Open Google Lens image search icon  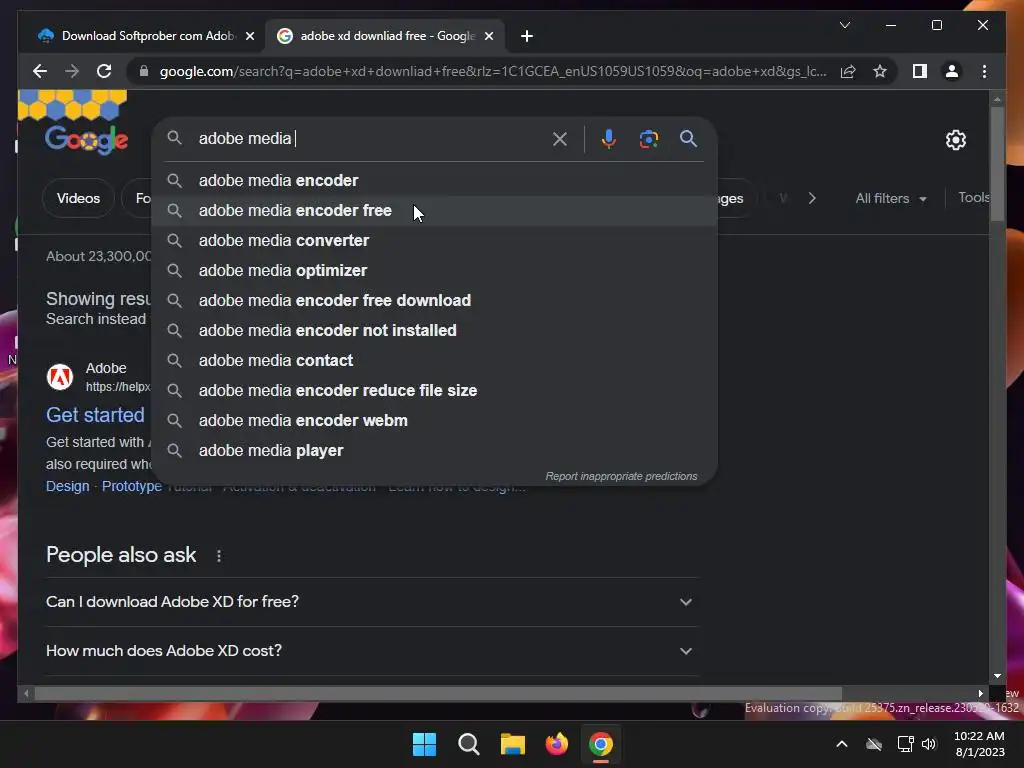(x=648, y=139)
